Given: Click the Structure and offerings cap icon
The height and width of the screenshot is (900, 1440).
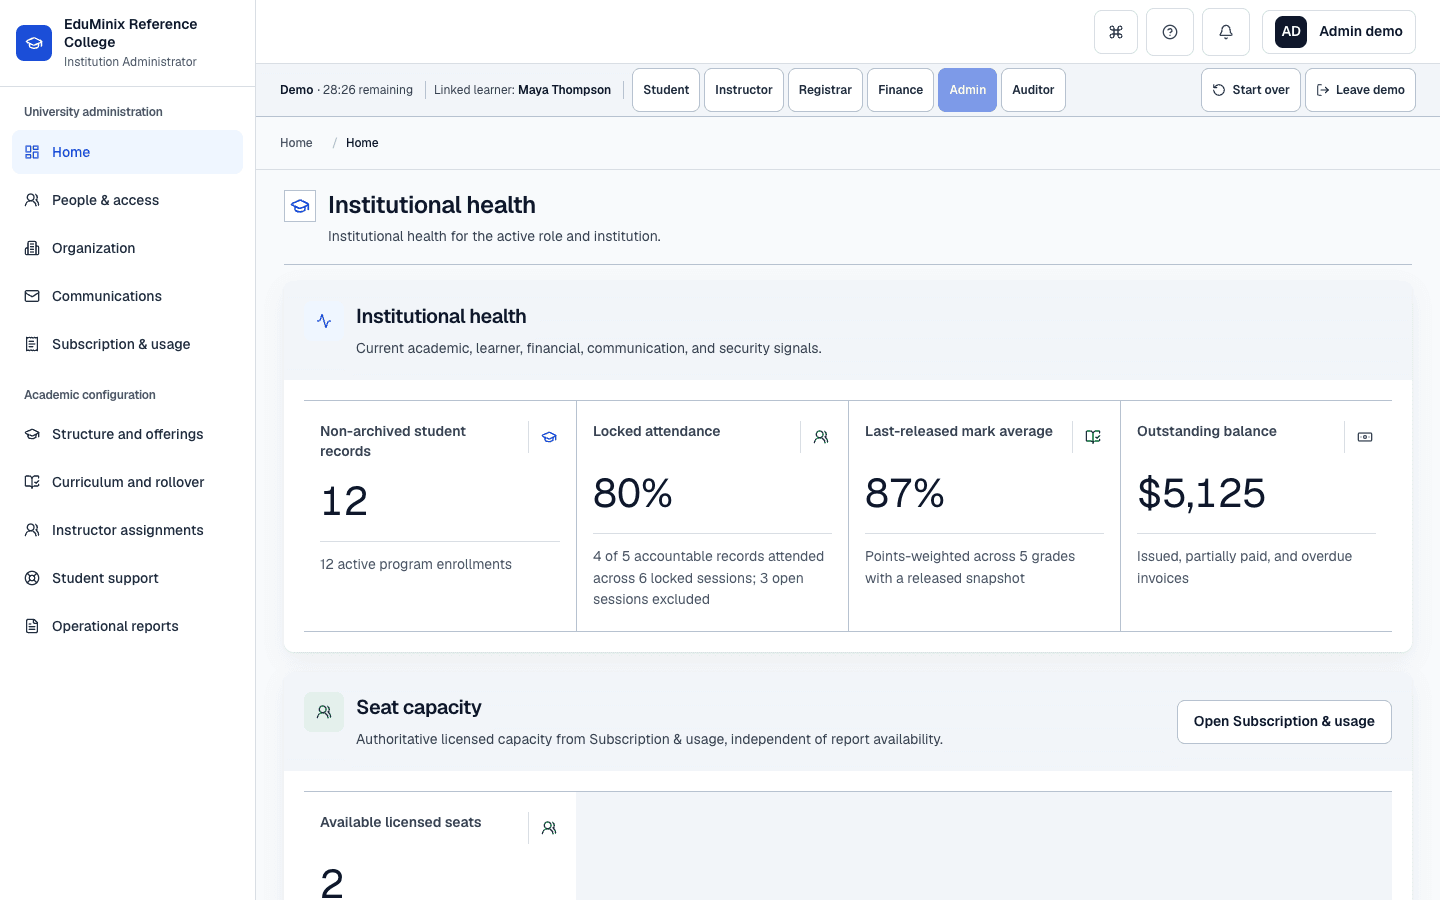Looking at the screenshot, I should pos(32,434).
